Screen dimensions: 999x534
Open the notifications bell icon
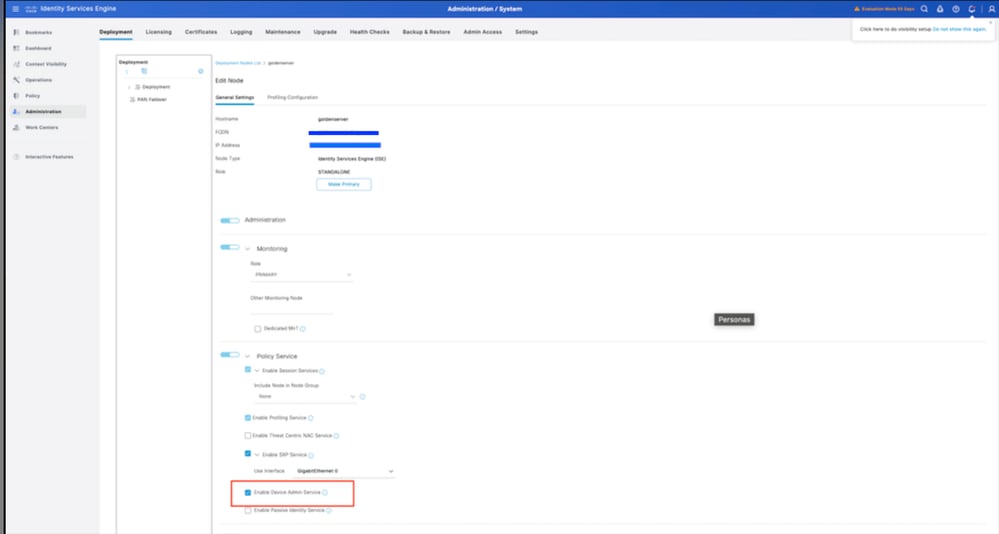[940, 9]
